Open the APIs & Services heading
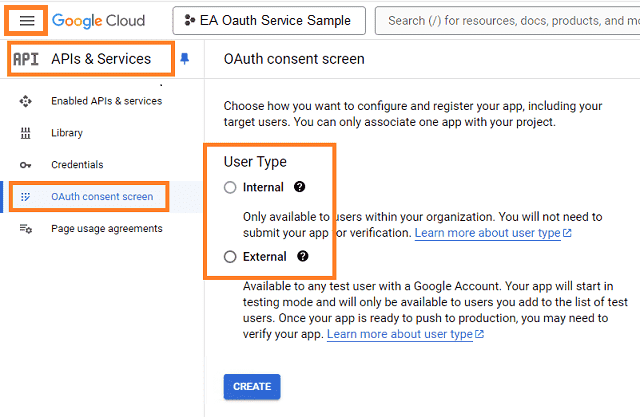640x417 pixels. [101, 59]
